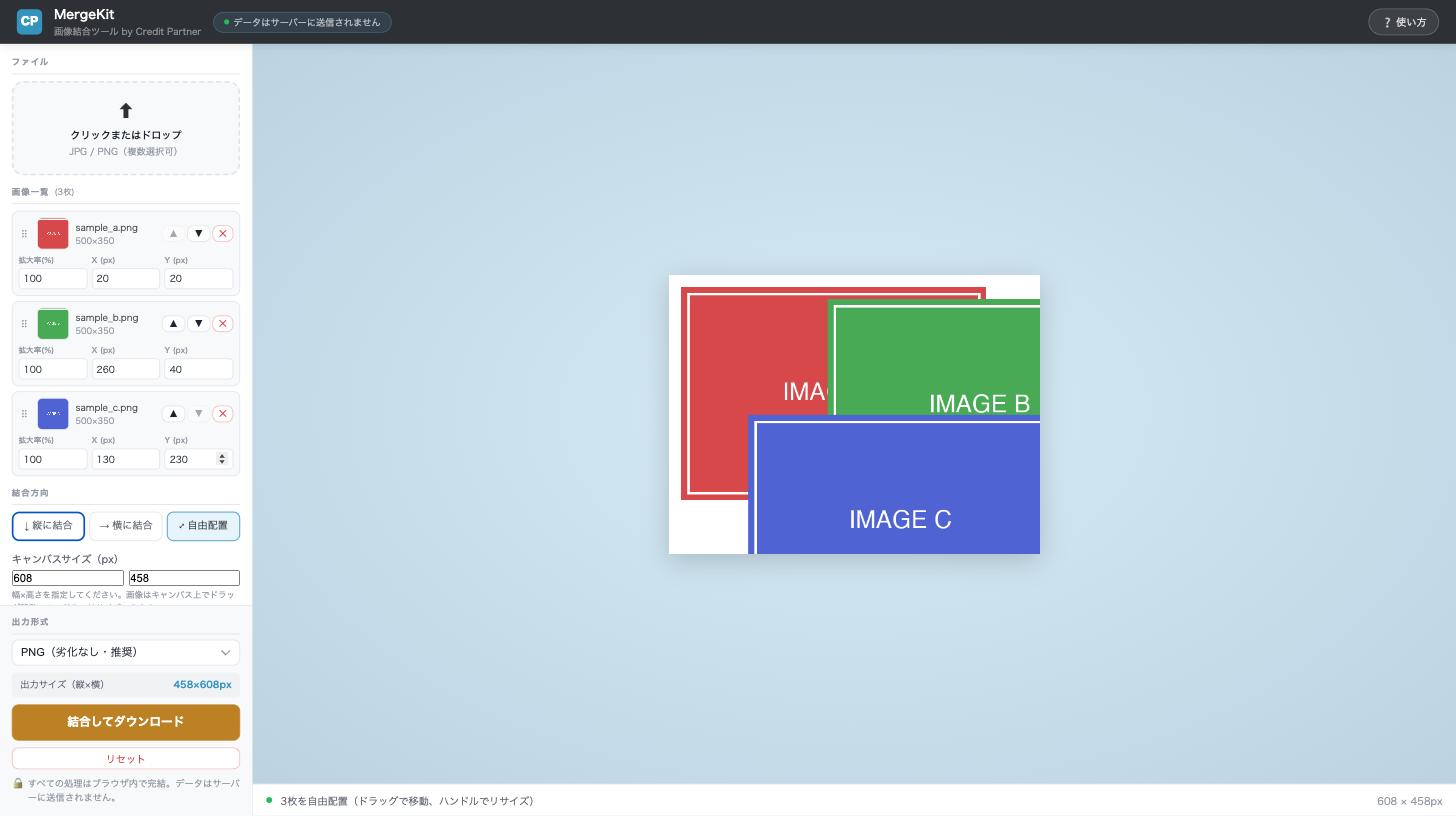Focus the X (px) field of sample_c.png
The image size is (1456, 816).
(126, 459)
